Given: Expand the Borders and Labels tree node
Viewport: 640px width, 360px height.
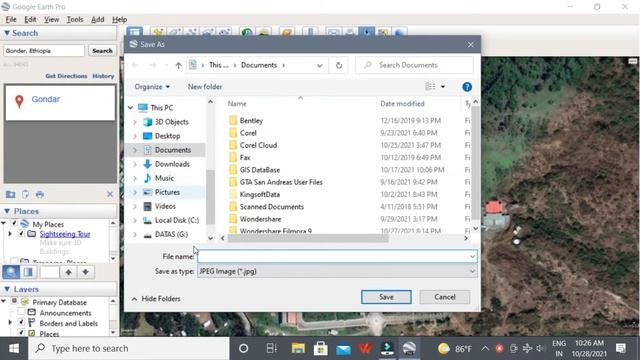Looking at the screenshot, I should pyautogui.click(x=10, y=323).
